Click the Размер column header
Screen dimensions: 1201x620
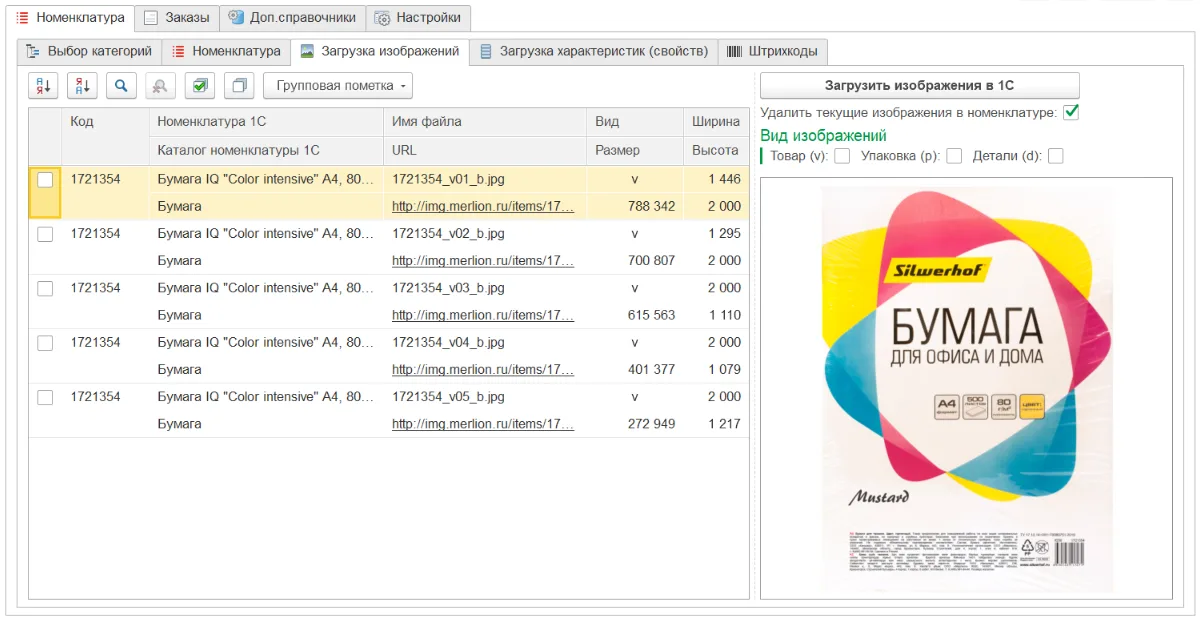coord(635,150)
